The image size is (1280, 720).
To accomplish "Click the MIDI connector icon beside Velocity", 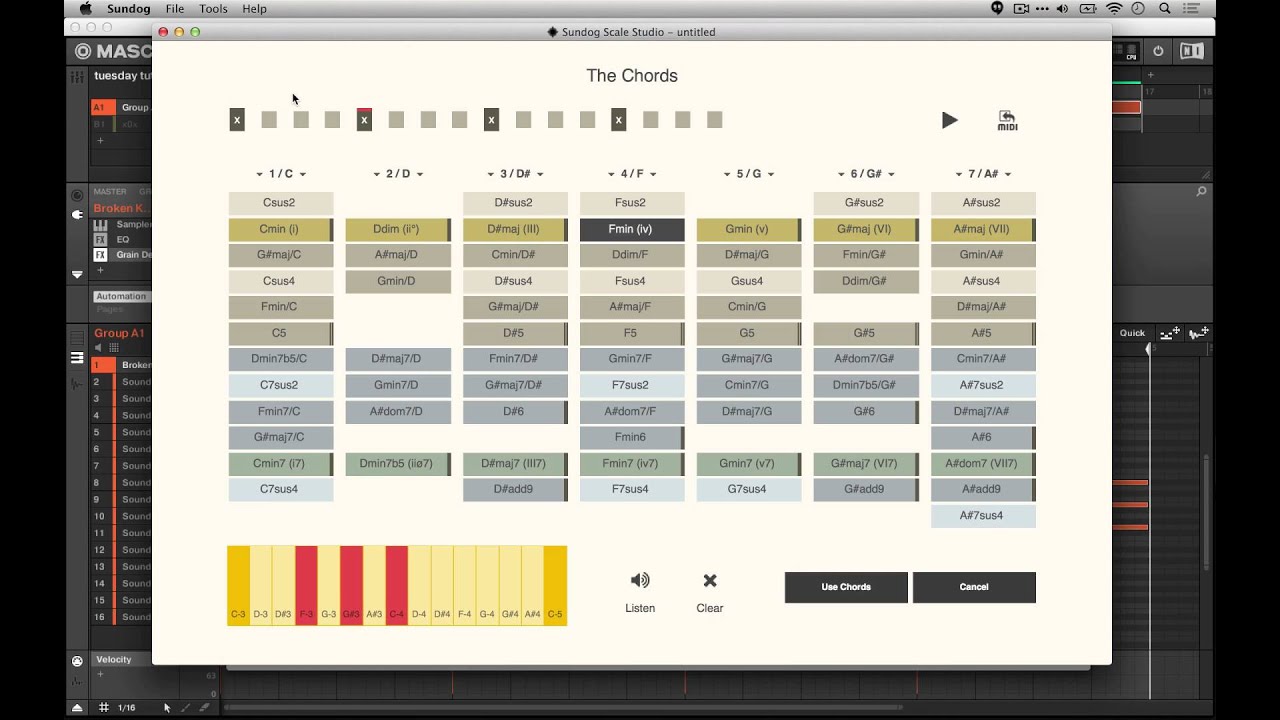I will (x=77, y=661).
